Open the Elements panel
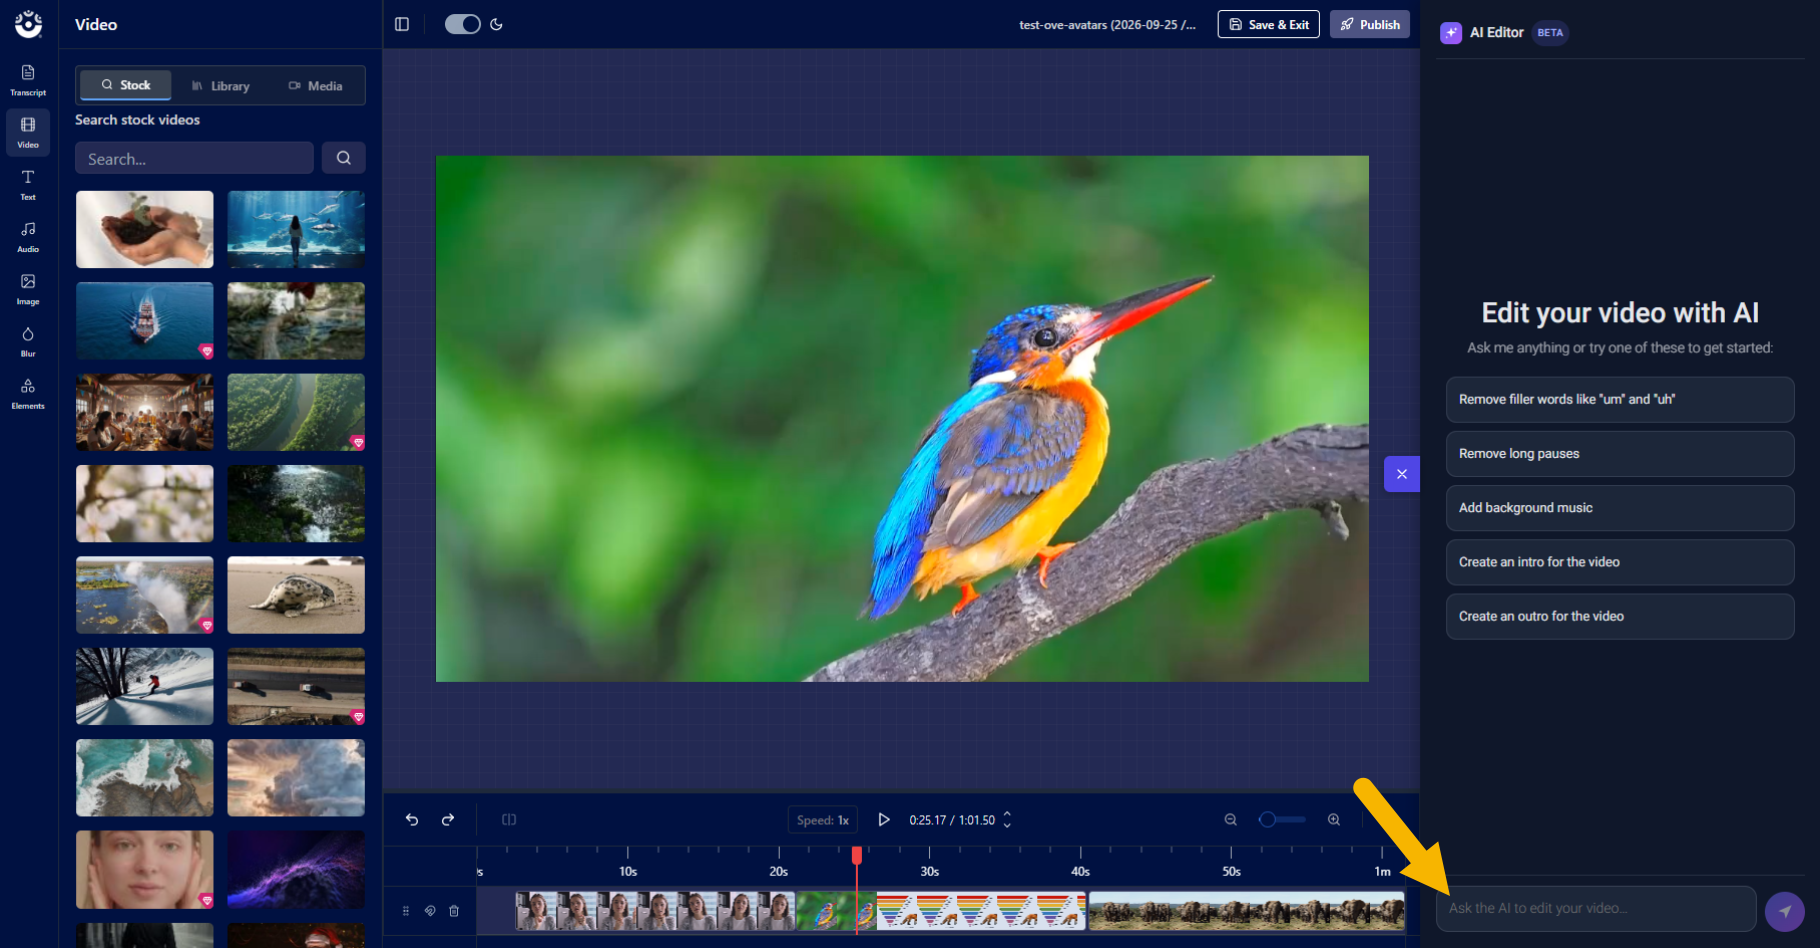The height and width of the screenshot is (948, 1820). (x=28, y=393)
